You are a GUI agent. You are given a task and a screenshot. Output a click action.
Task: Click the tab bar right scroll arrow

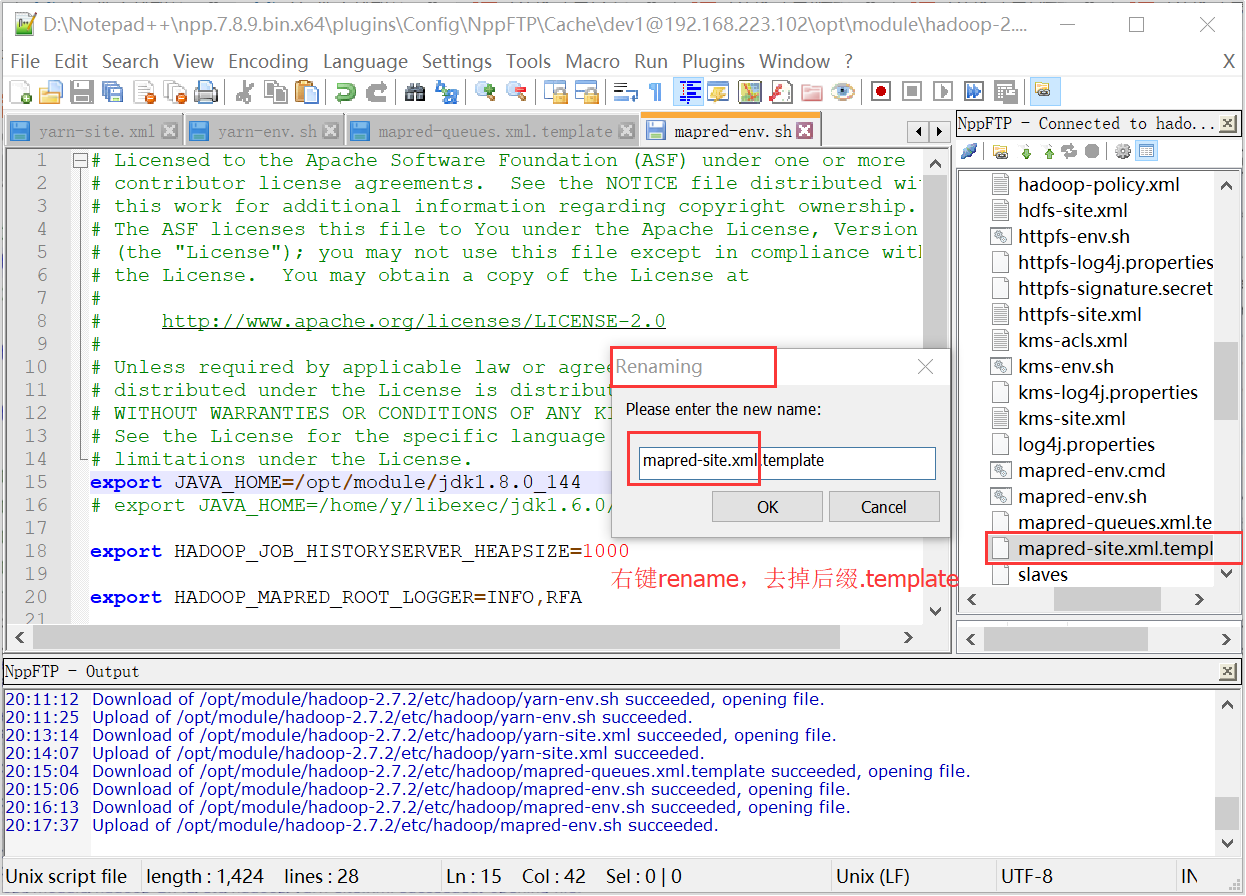pos(938,131)
